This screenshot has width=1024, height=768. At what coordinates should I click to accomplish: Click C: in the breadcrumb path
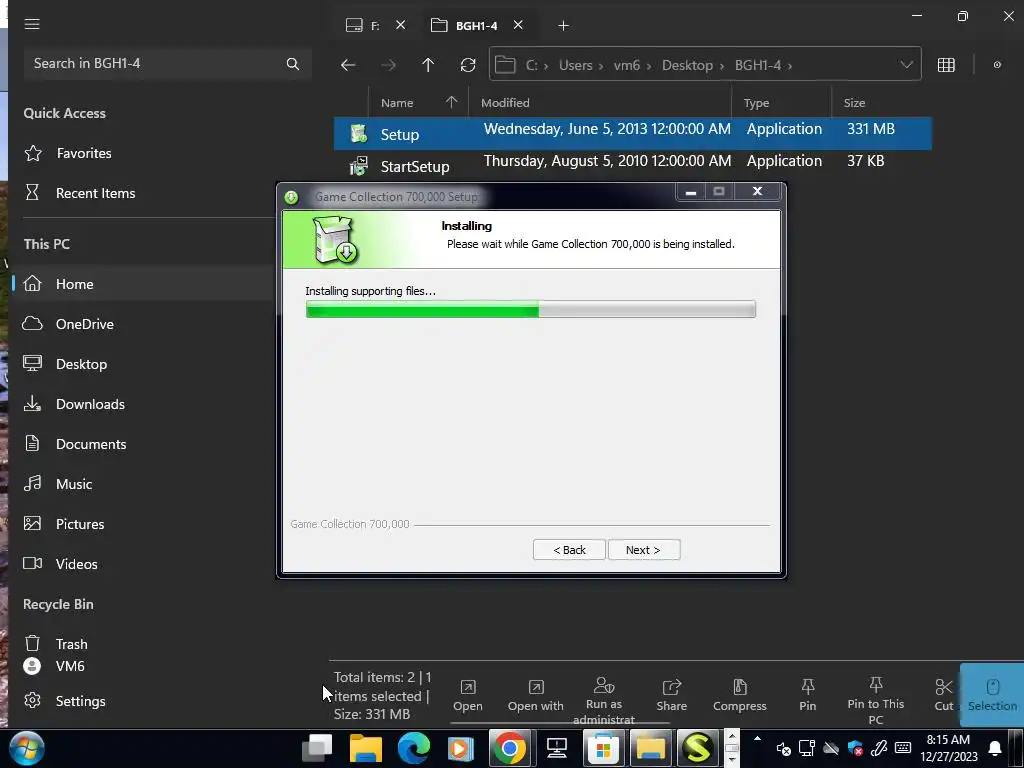(532, 65)
